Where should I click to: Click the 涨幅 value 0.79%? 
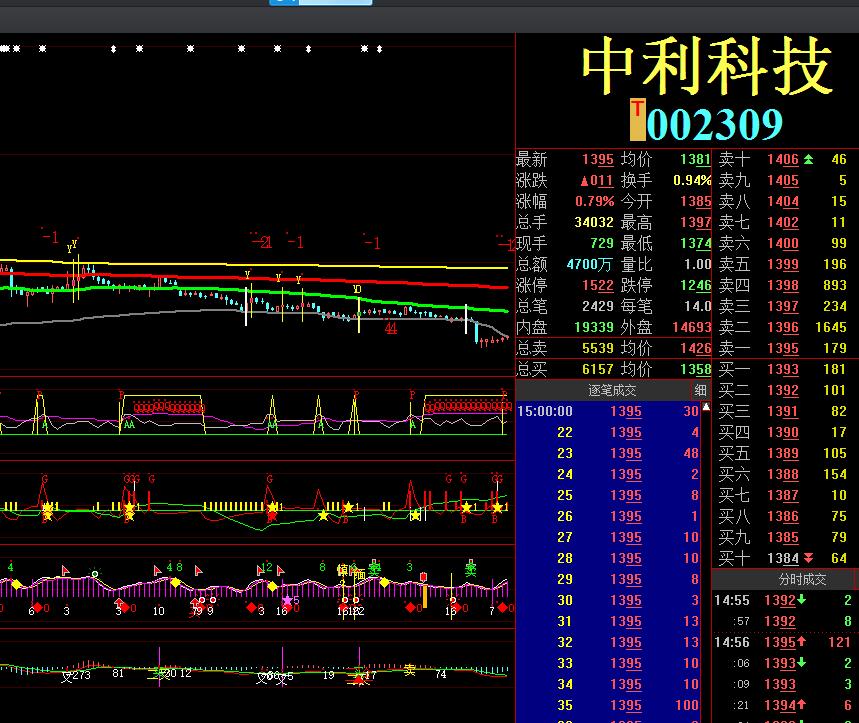click(594, 201)
